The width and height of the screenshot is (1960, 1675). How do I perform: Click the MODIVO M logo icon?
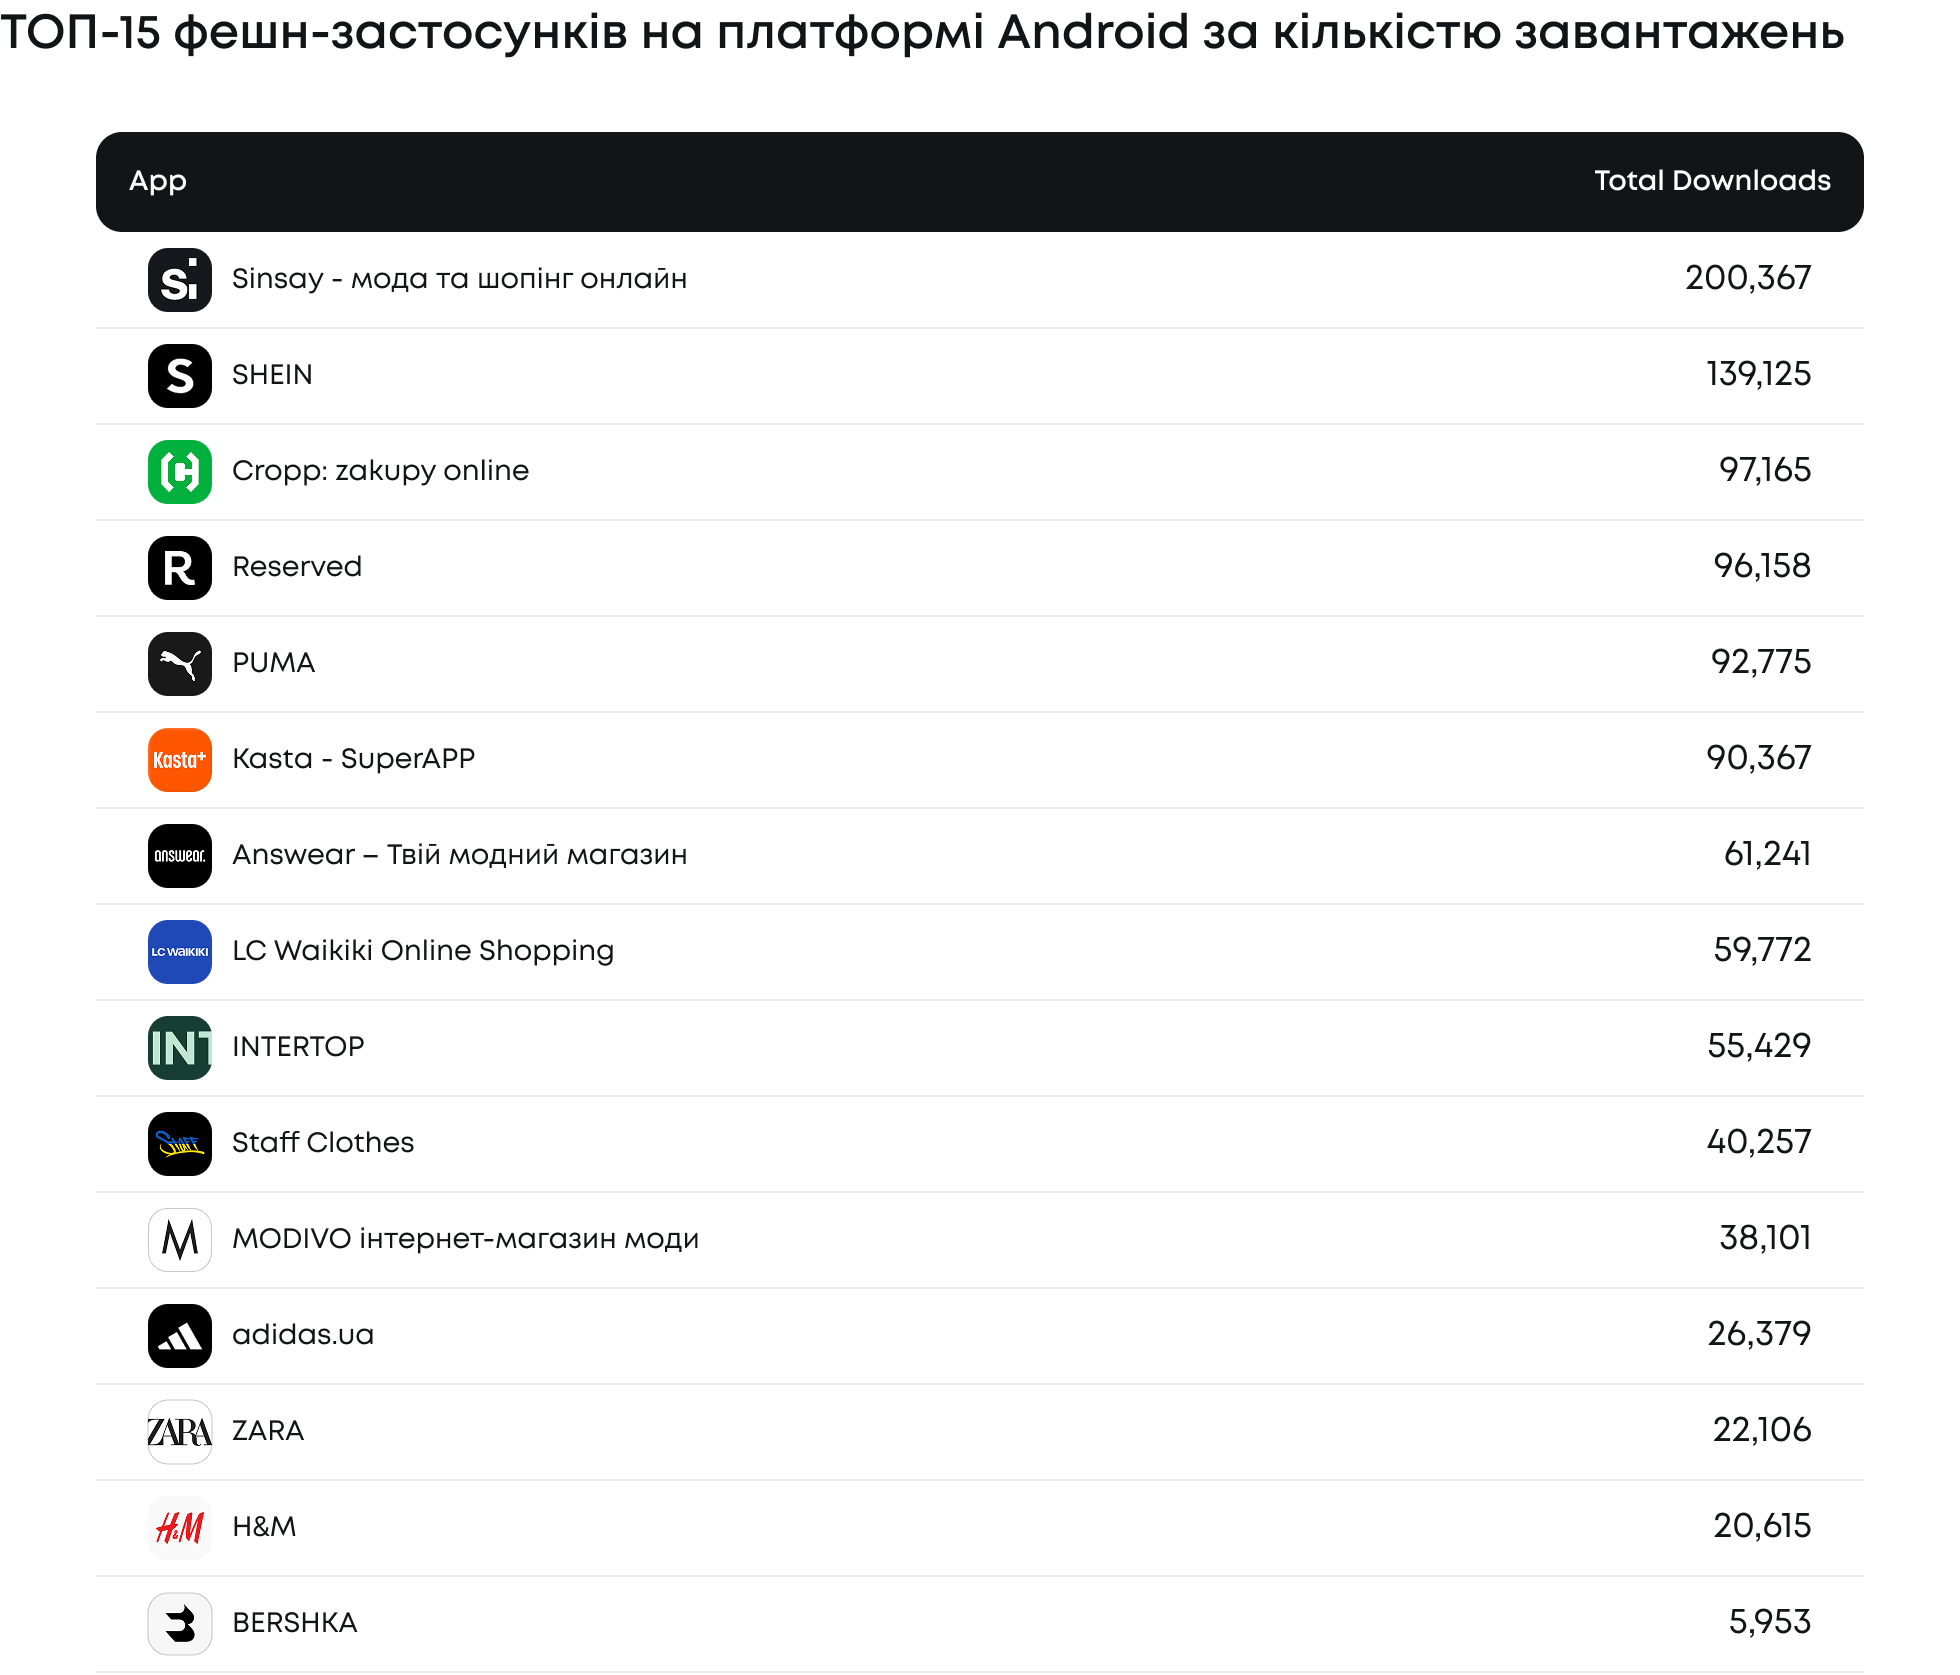tap(180, 1240)
